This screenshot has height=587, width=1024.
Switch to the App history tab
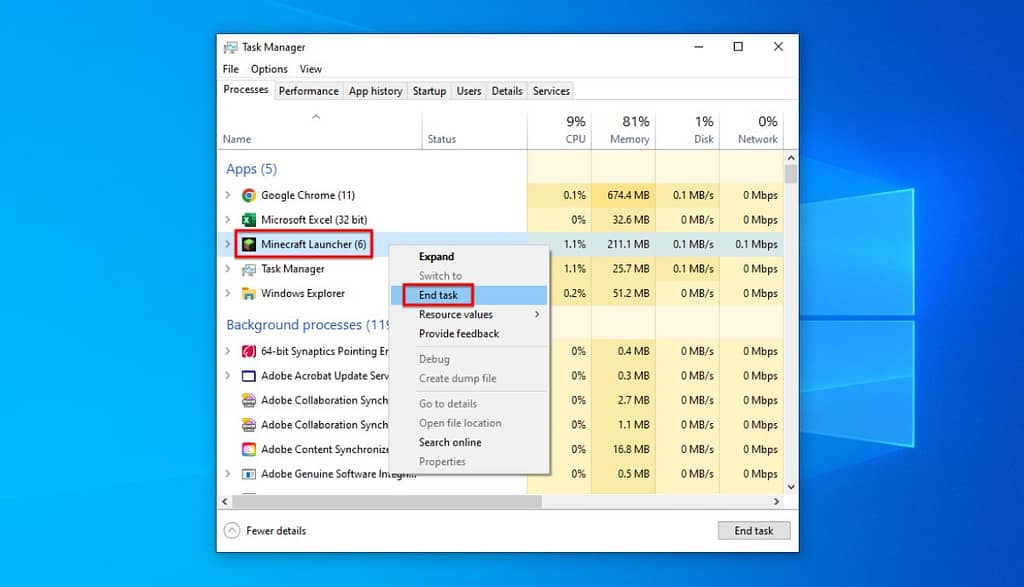click(x=376, y=91)
